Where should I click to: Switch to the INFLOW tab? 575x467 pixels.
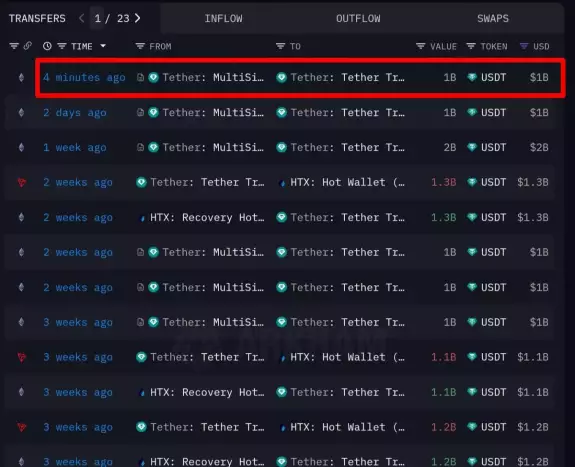click(x=223, y=19)
